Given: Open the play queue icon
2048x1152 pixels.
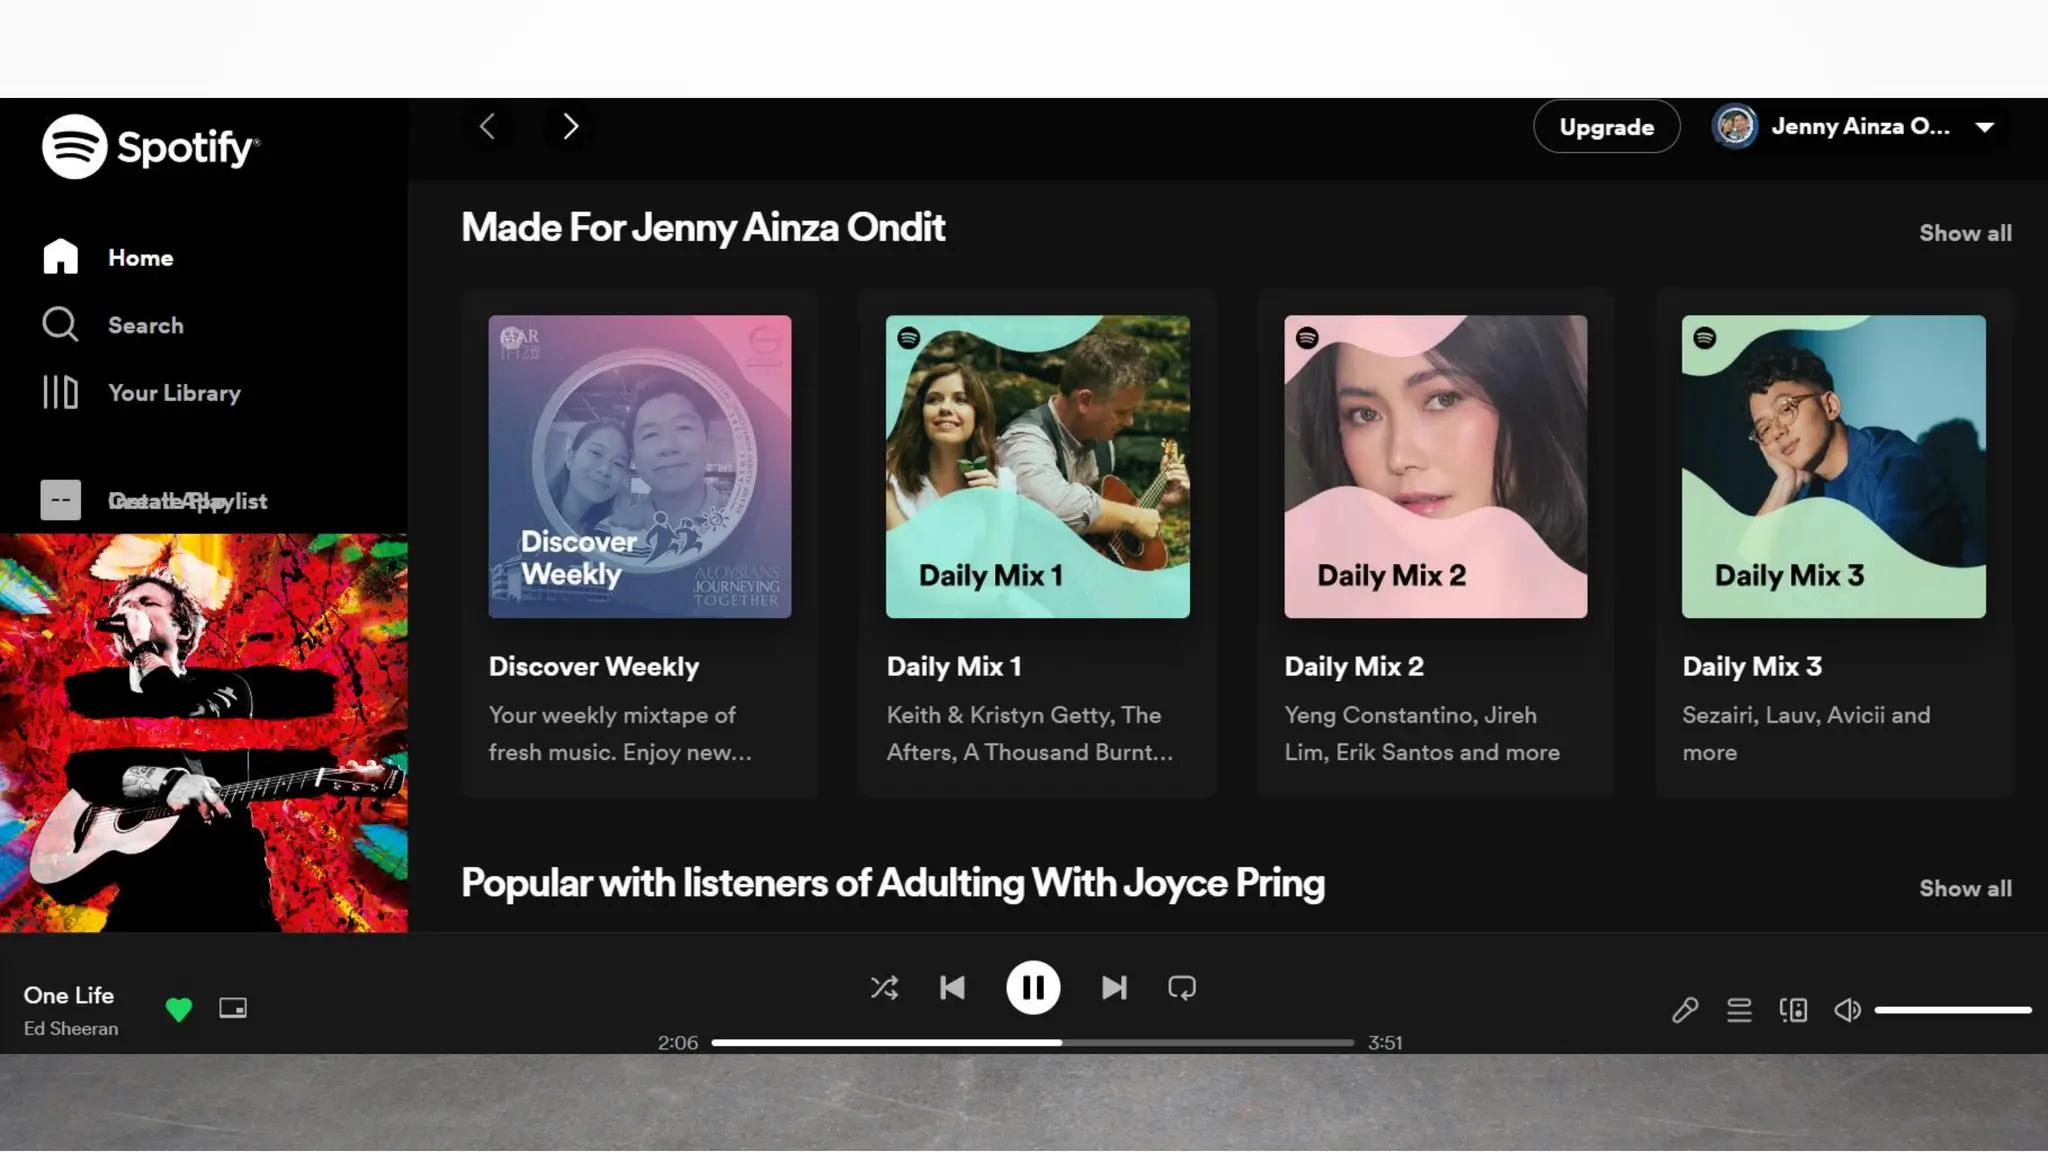Looking at the screenshot, I should point(1739,1010).
